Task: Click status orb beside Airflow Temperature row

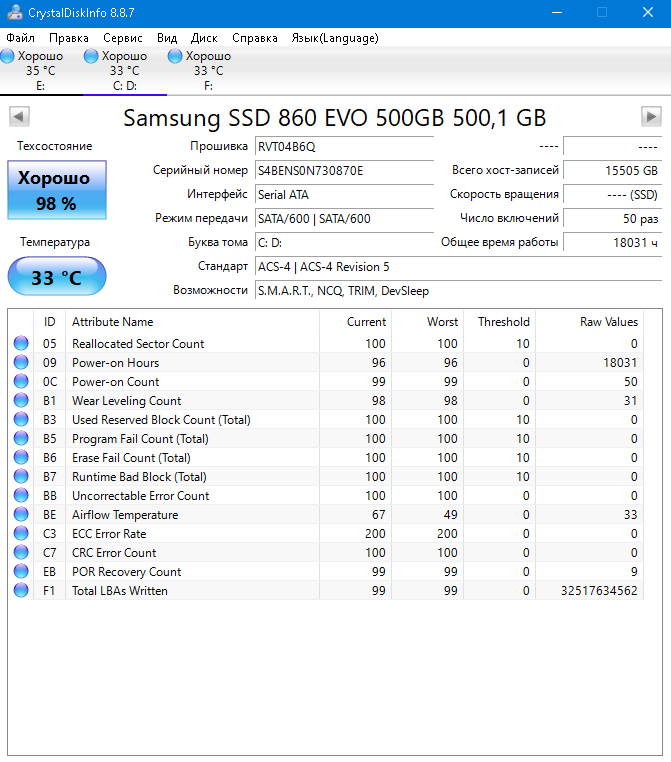Action: tap(21, 515)
